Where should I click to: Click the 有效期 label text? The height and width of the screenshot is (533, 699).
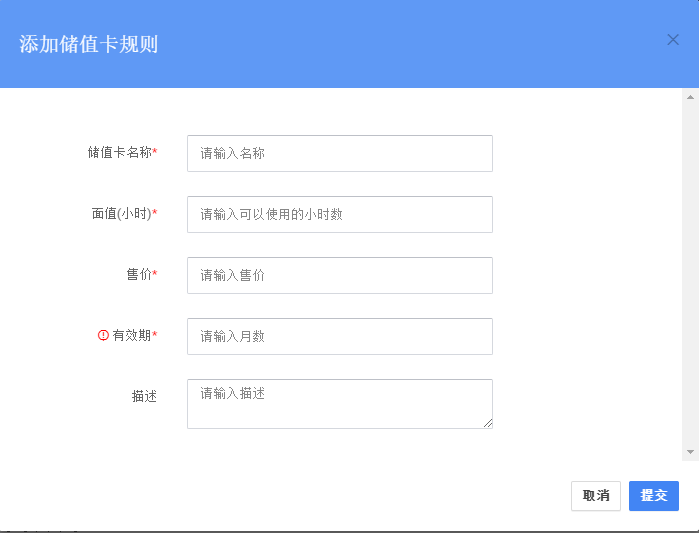pos(132,335)
